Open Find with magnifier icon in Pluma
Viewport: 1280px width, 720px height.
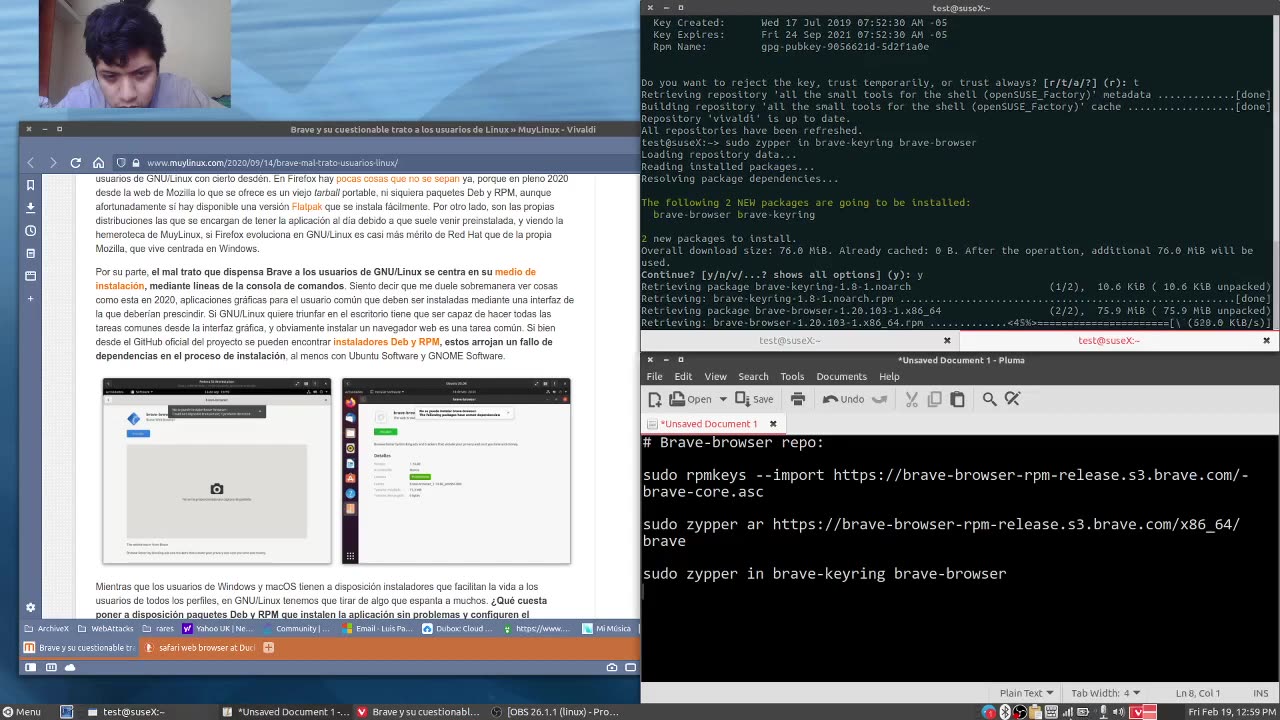pos(989,399)
